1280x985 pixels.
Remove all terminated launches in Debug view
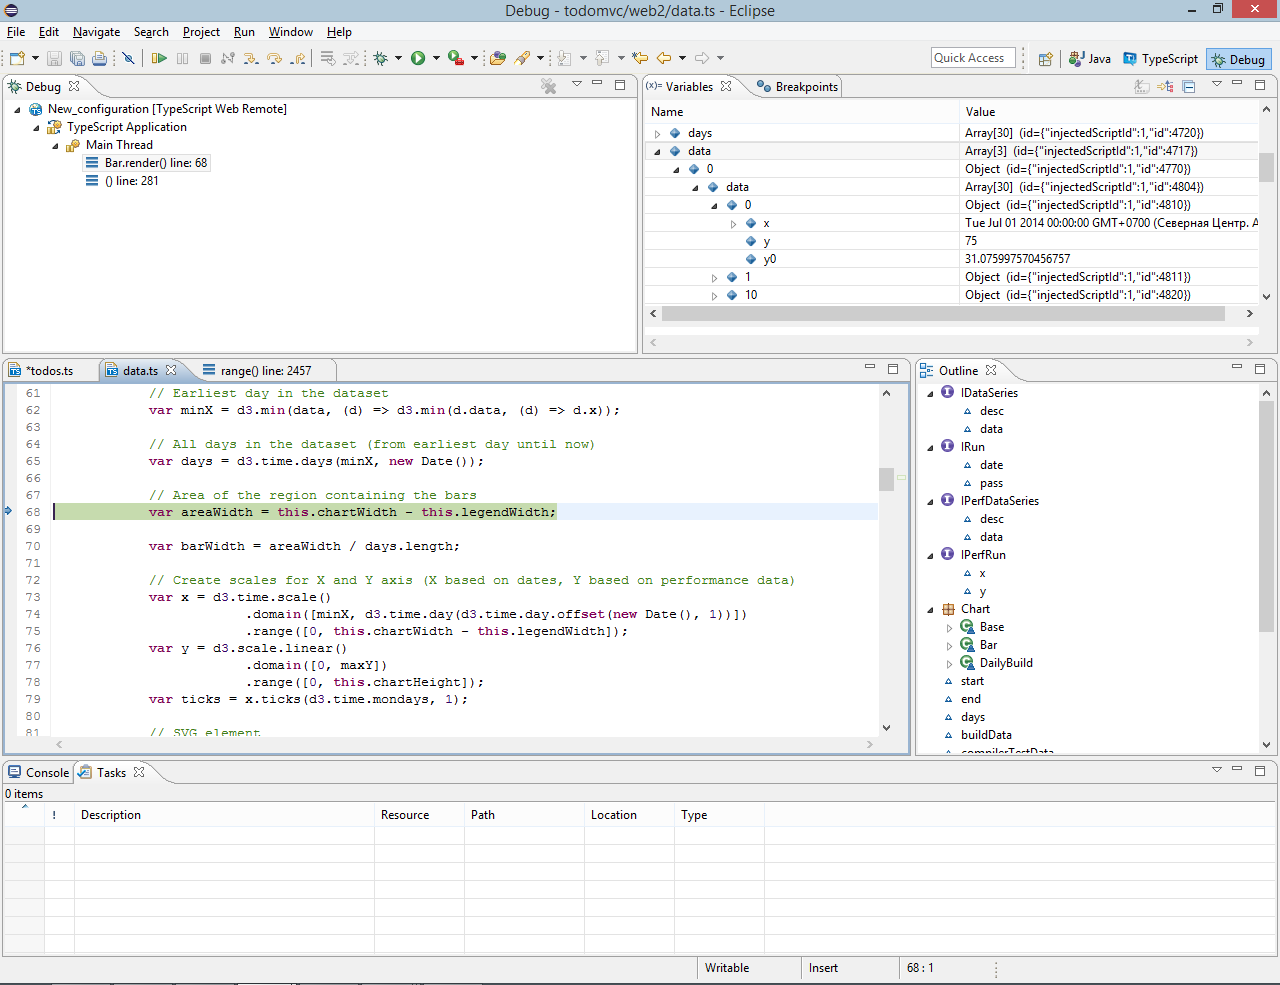click(x=549, y=86)
